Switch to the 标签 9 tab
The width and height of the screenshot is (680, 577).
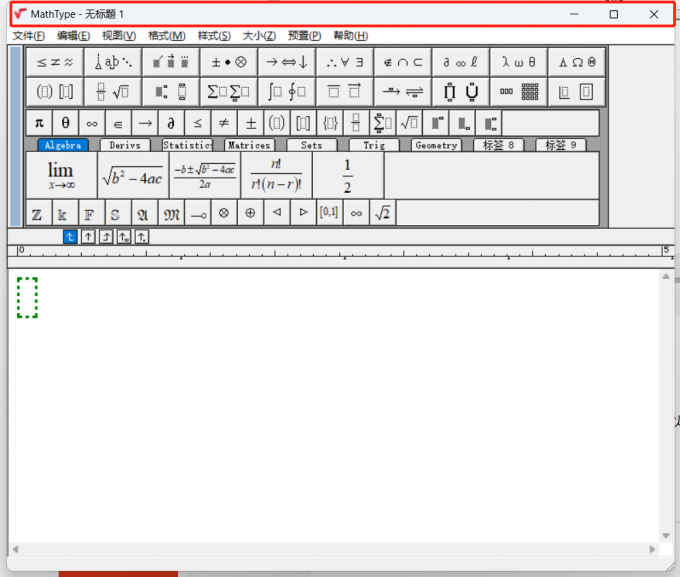(x=561, y=145)
